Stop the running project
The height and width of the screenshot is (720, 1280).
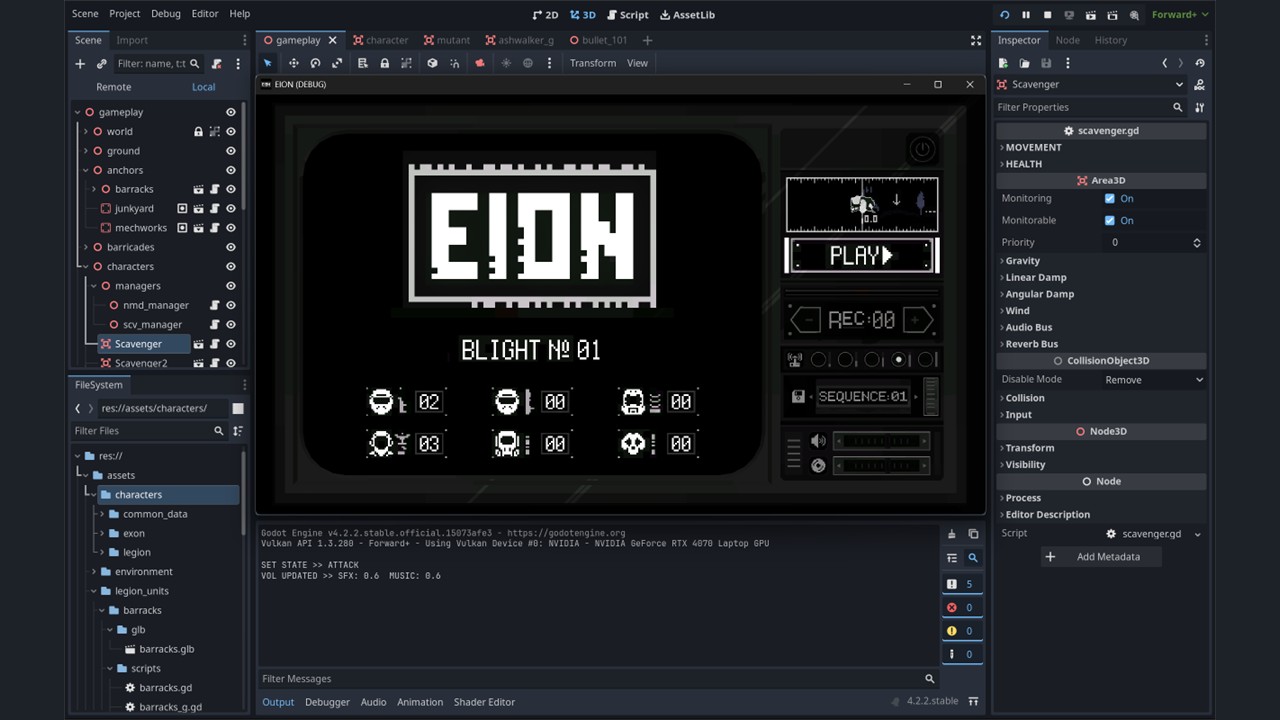[1047, 14]
